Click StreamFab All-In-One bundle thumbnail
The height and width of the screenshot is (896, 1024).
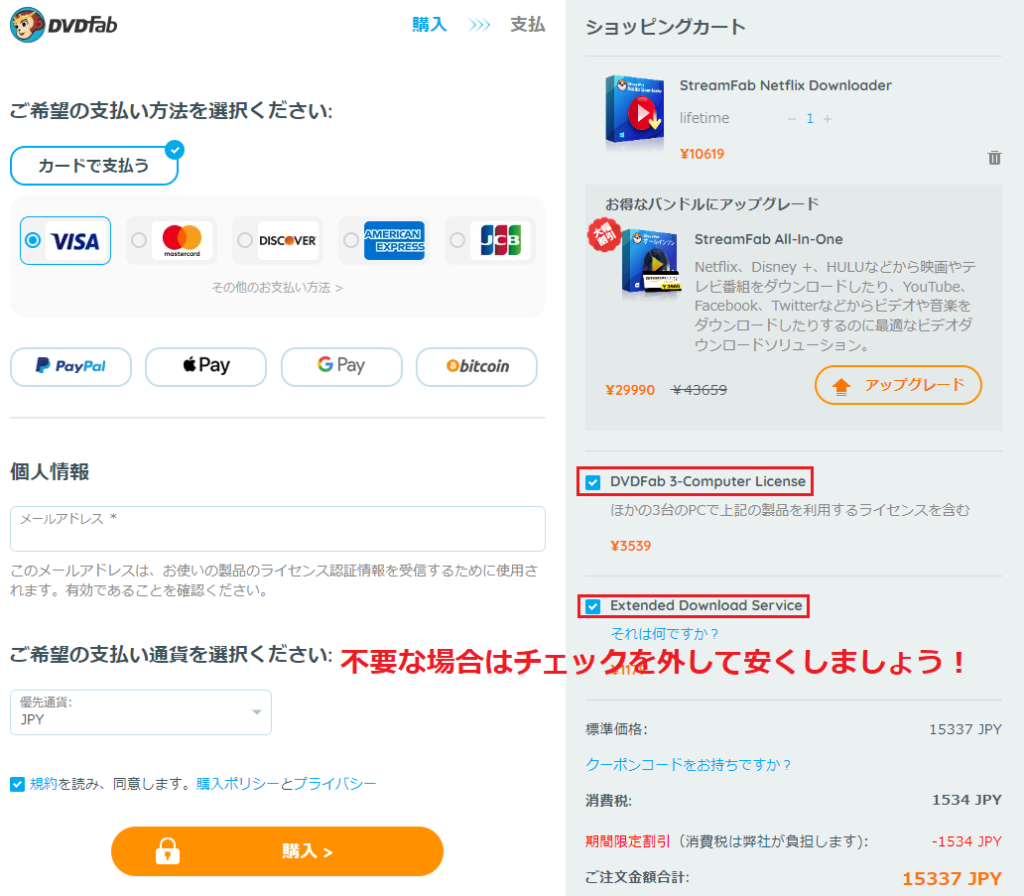650,262
